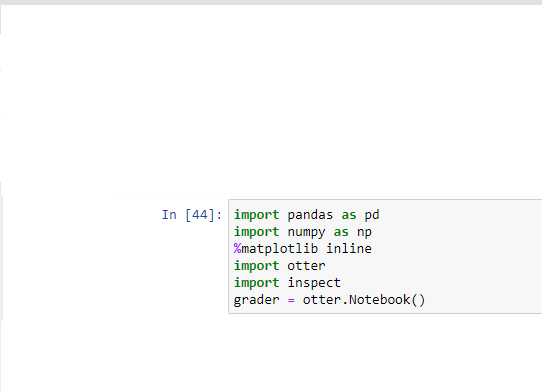Click 'otter' before .Notebook() in last line
Image resolution: width=542 pixels, height=392 pixels.
coord(322,300)
